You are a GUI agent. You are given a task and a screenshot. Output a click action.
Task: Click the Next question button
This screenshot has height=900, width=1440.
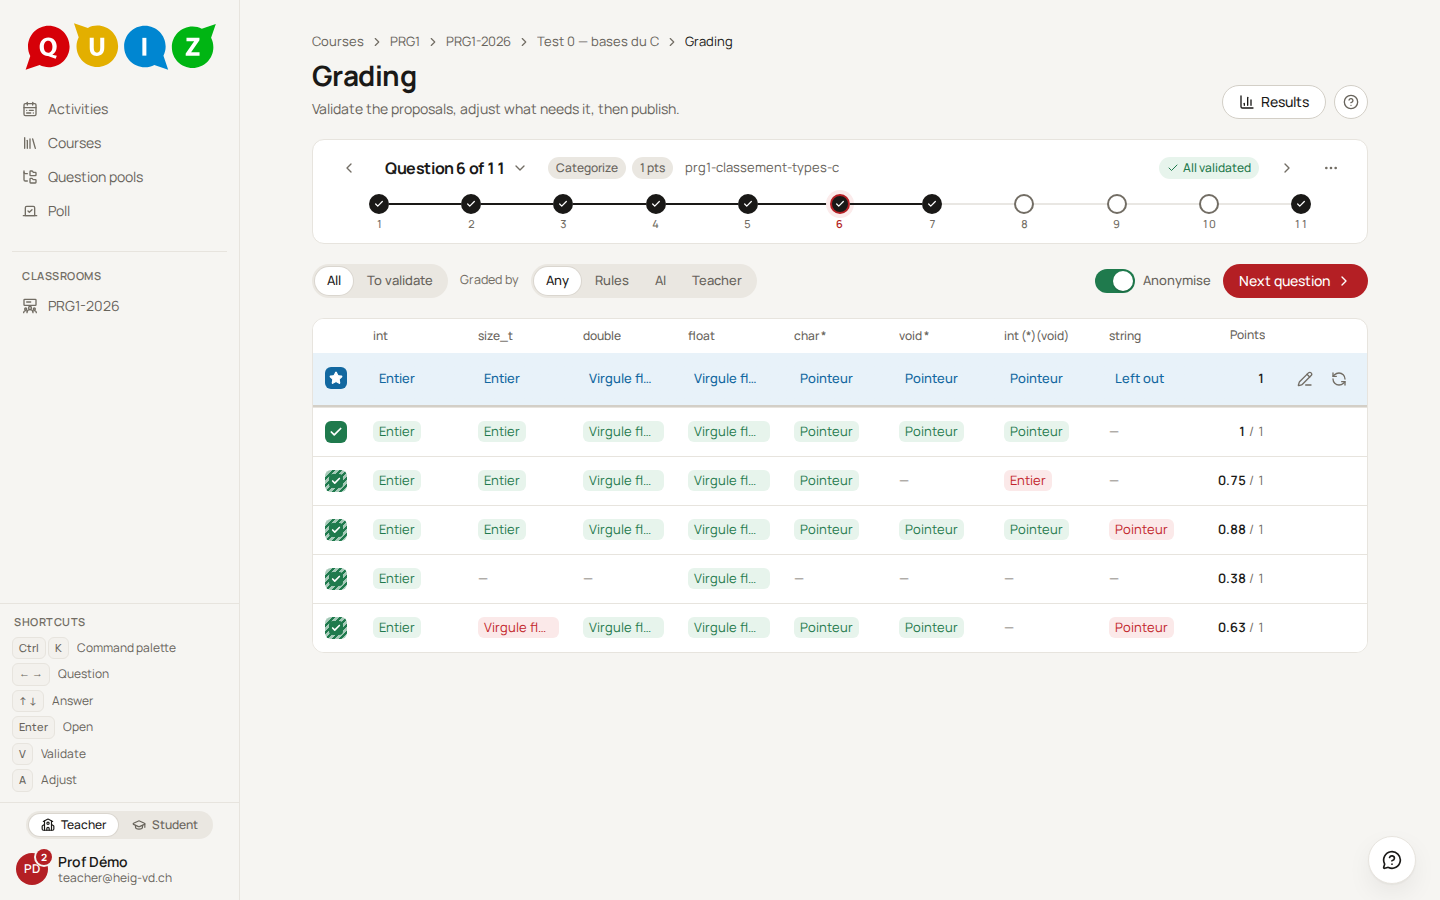(x=1295, y=281)
